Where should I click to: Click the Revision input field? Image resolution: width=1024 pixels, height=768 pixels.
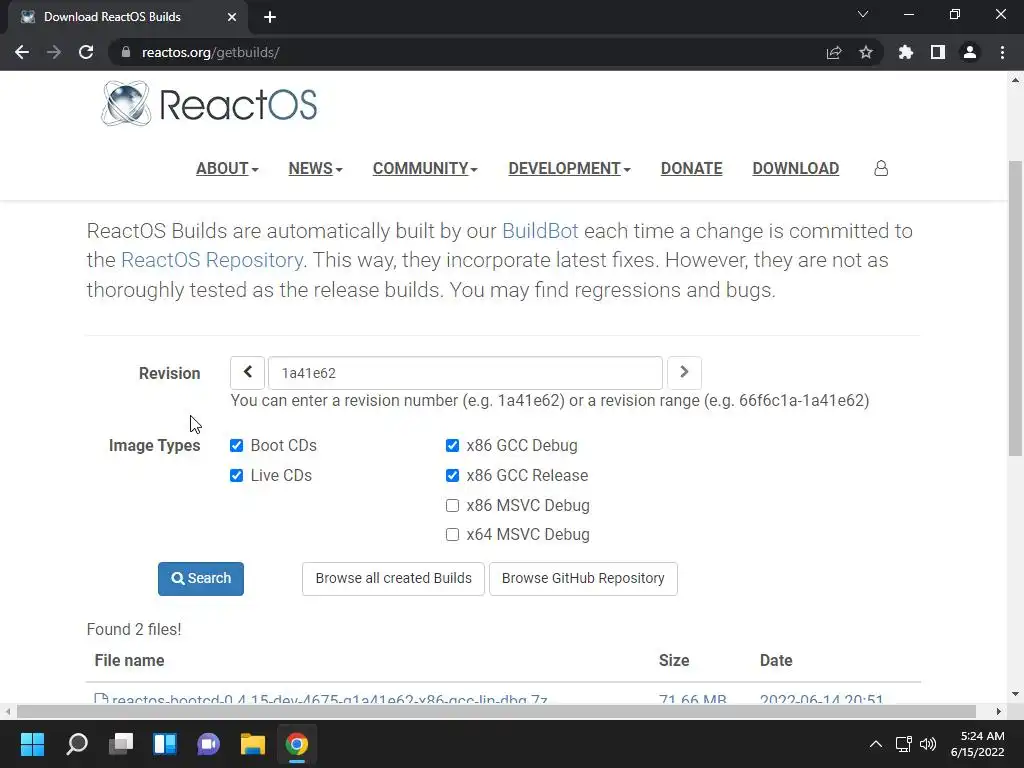point(466,373)
